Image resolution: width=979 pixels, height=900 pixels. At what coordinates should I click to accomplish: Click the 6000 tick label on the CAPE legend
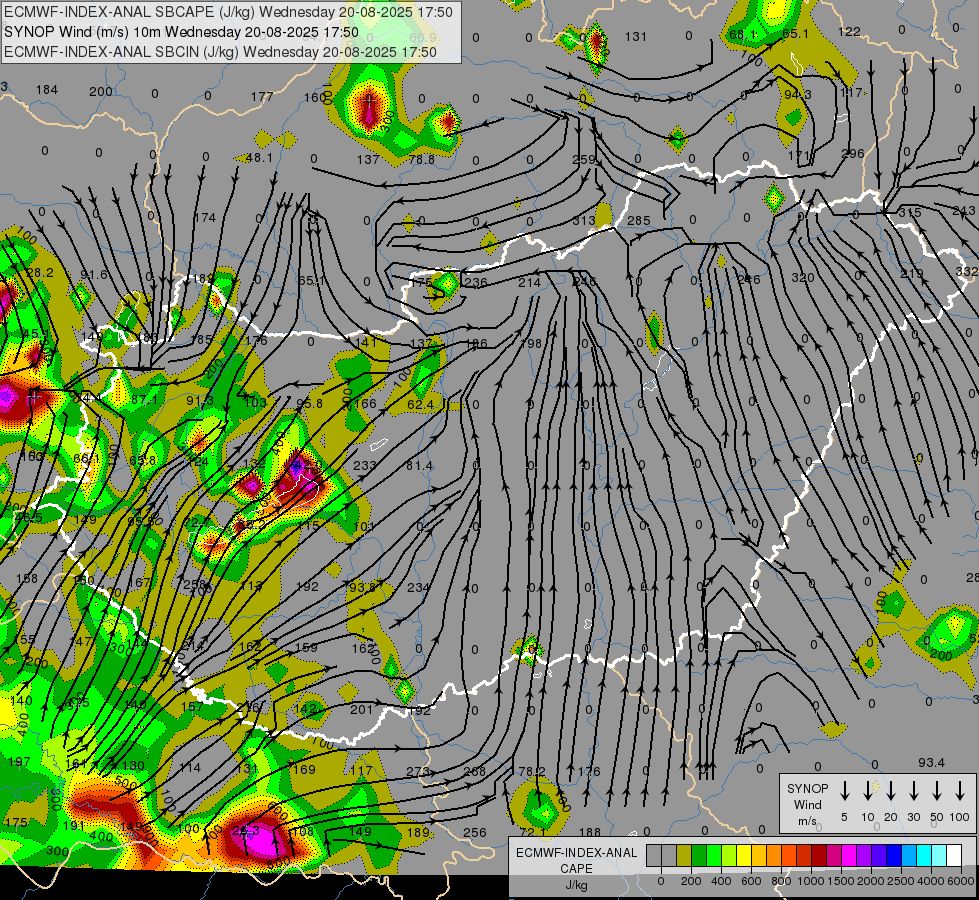point(962,881)
